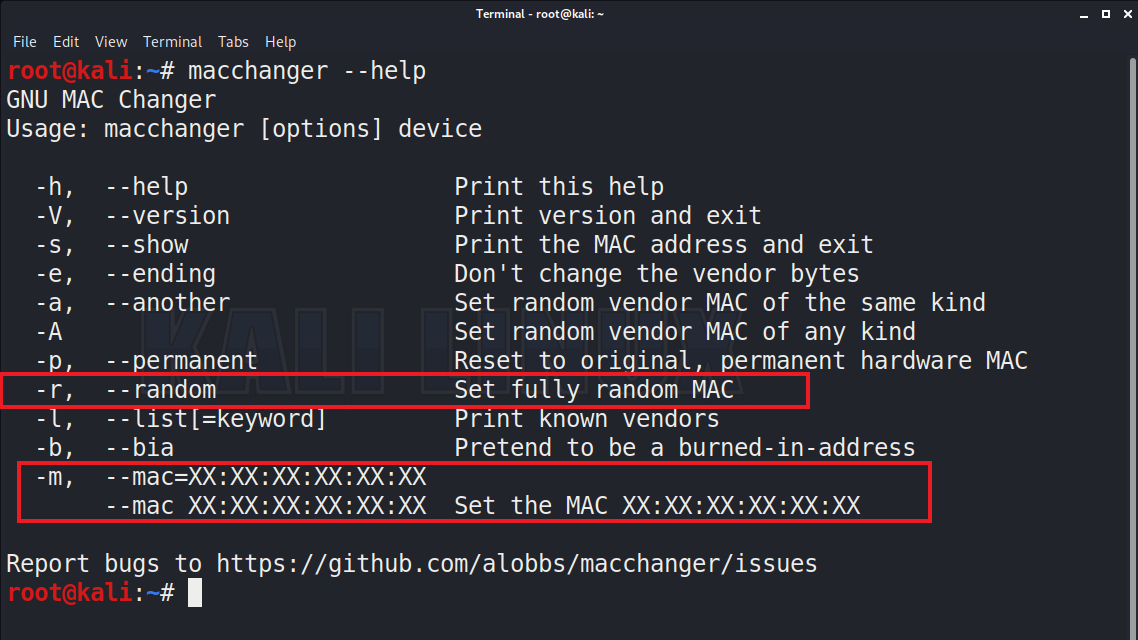Click the '--random' option text

click(161, 390)
